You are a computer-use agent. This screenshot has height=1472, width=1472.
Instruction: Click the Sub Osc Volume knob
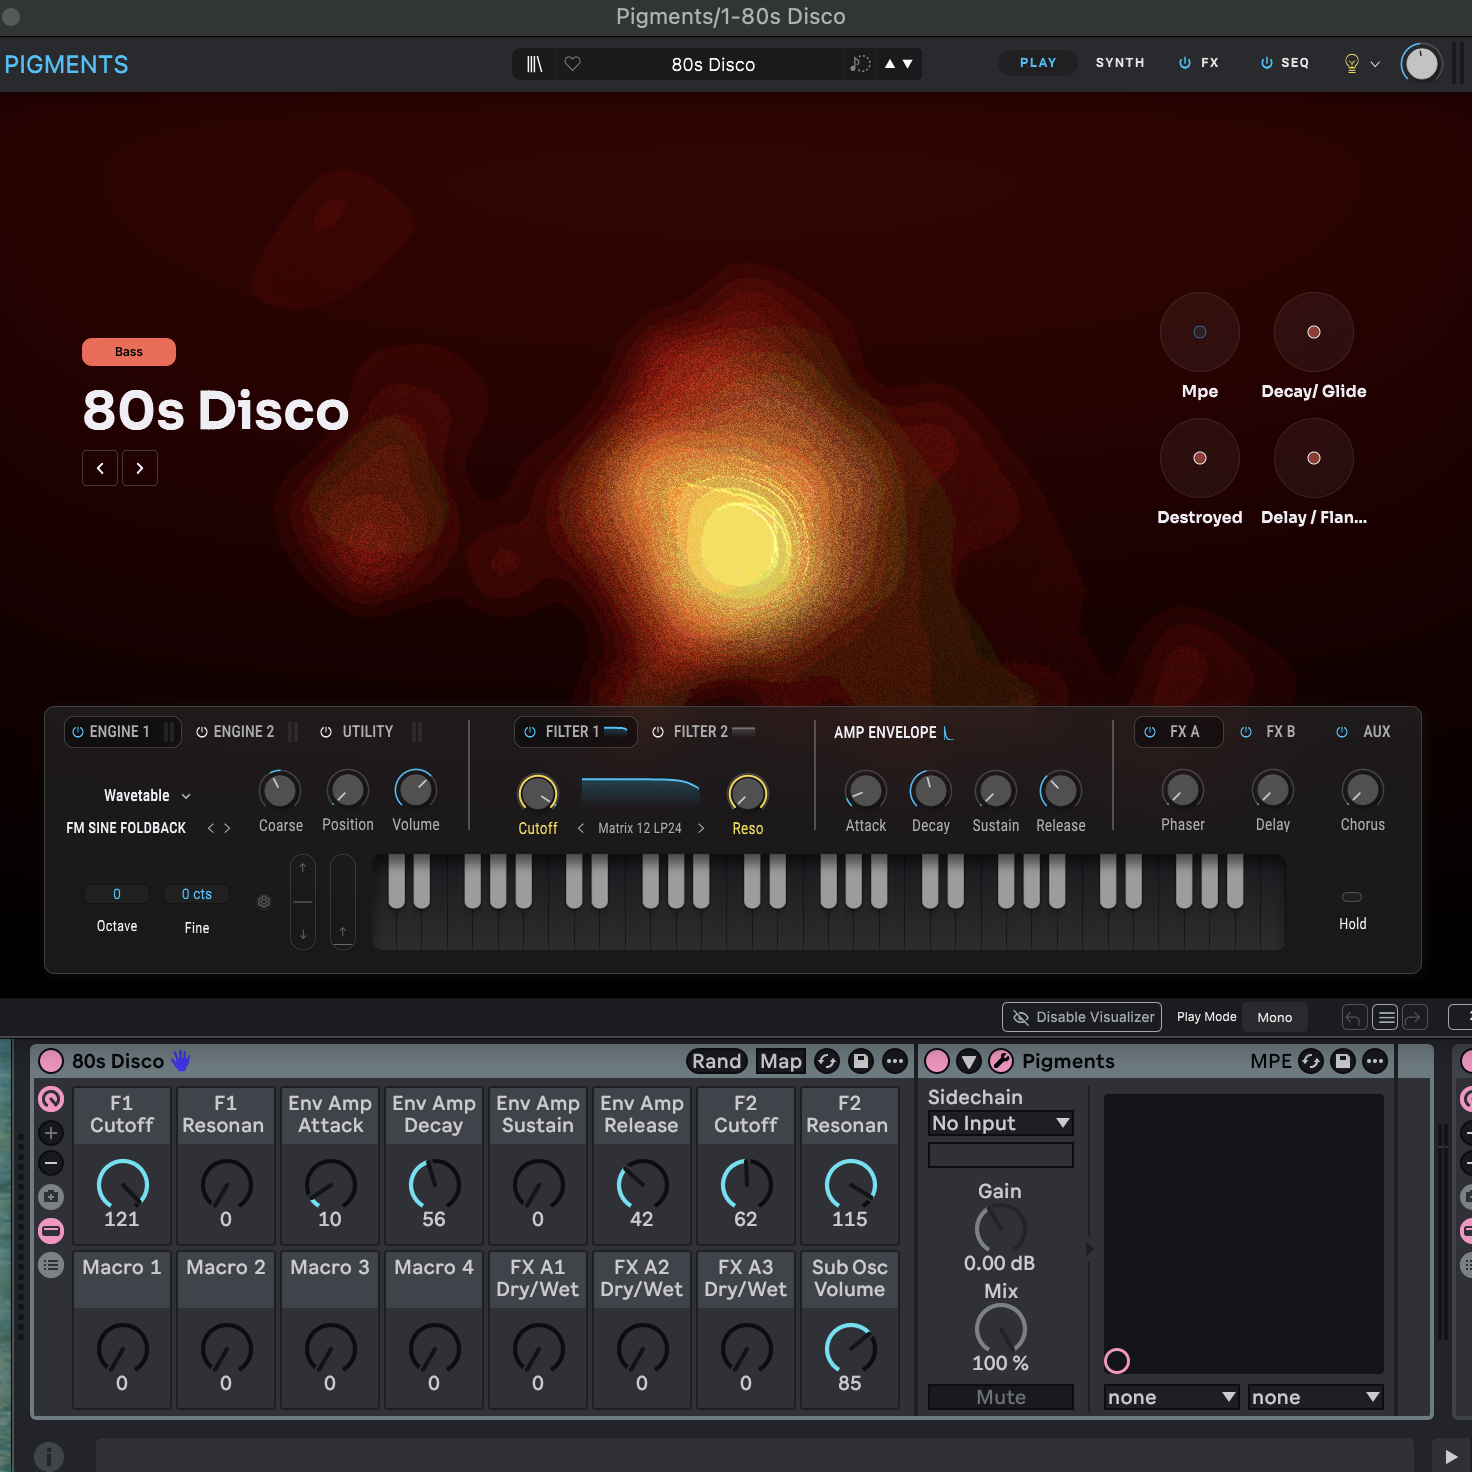[x=850, y=1348]
